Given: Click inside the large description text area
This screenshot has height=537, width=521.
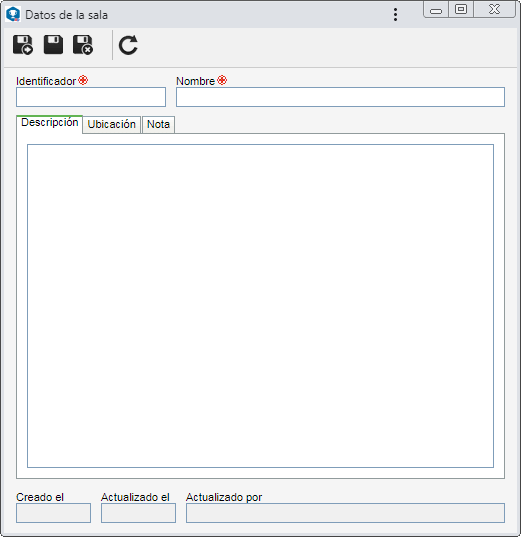Looking at the screenshot, I should [x=260, y=306].
